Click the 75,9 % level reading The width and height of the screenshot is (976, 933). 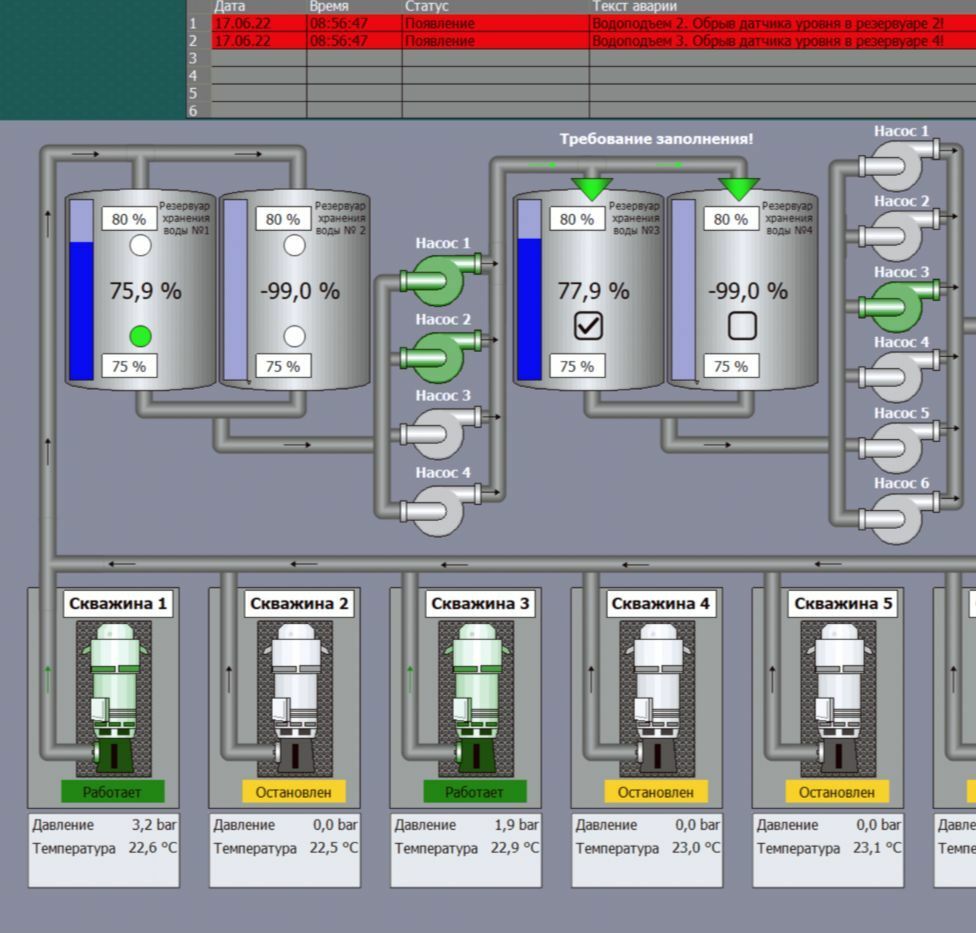(146, 291)
